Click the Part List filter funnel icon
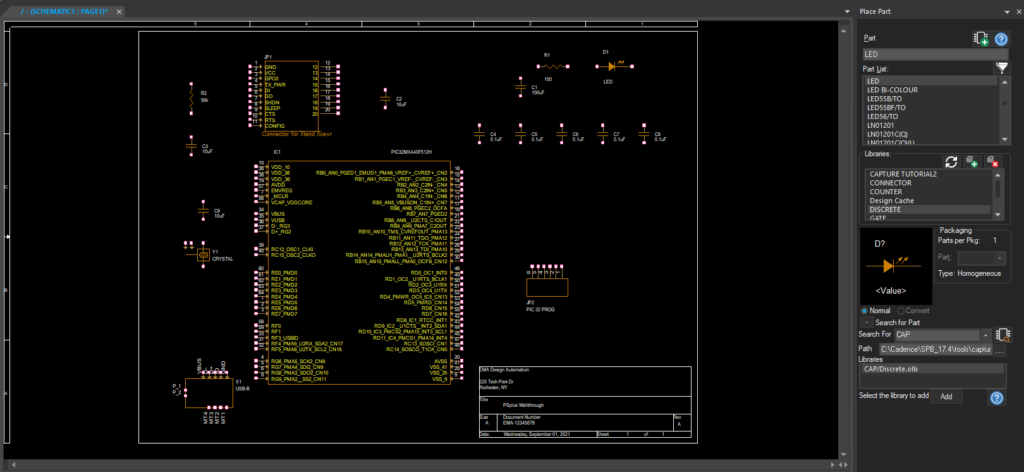Screen dimensions: 1024x472 point(1001,67)
